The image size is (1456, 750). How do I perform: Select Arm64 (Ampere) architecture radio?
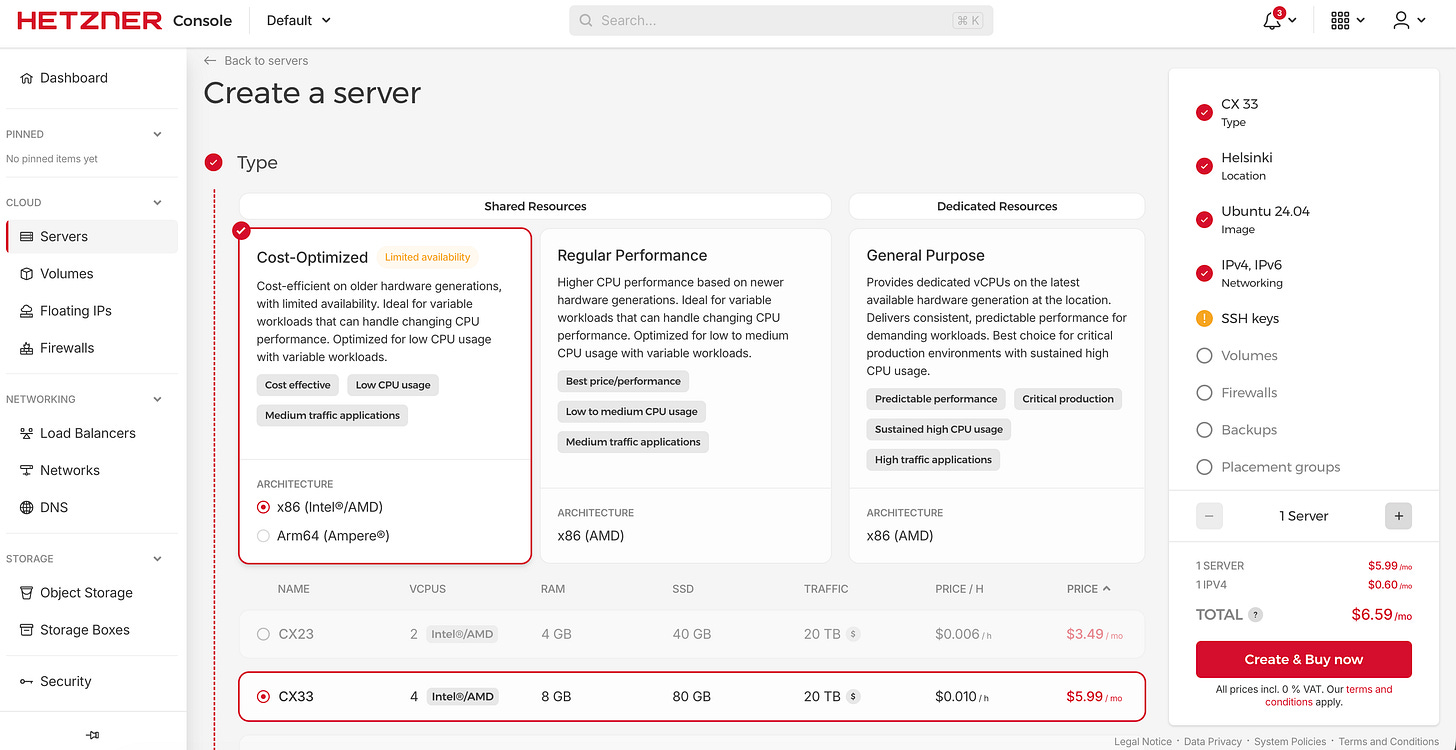click(263, 536)
